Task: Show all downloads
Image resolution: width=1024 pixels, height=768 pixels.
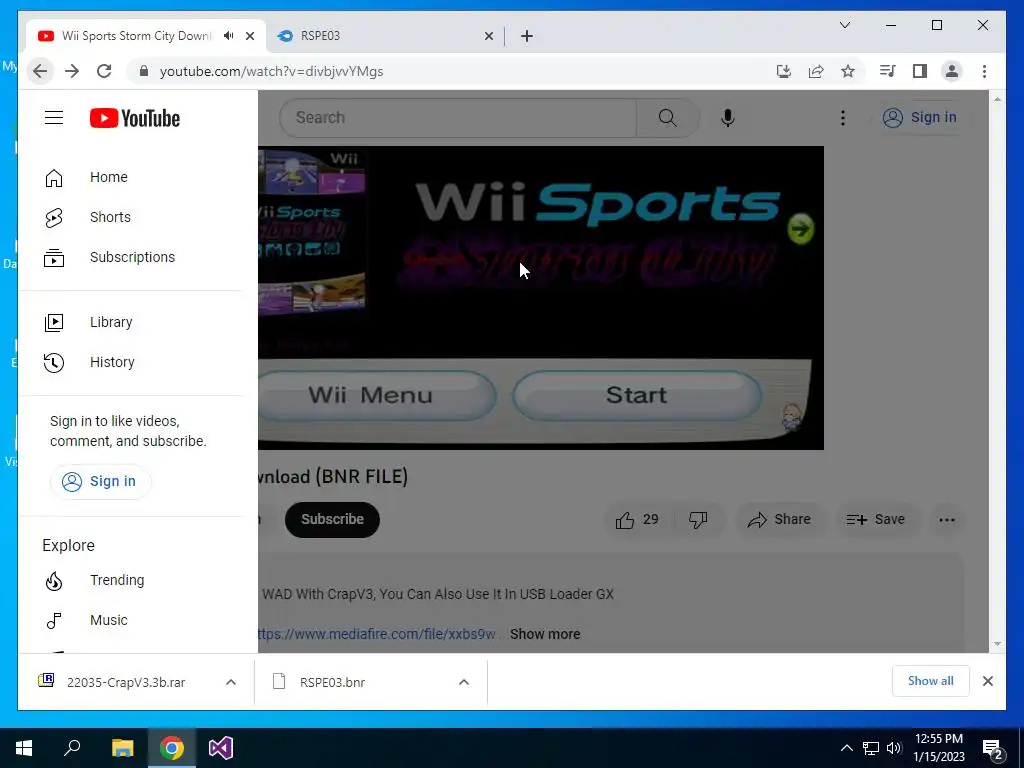Action: (x=931, y=681)
